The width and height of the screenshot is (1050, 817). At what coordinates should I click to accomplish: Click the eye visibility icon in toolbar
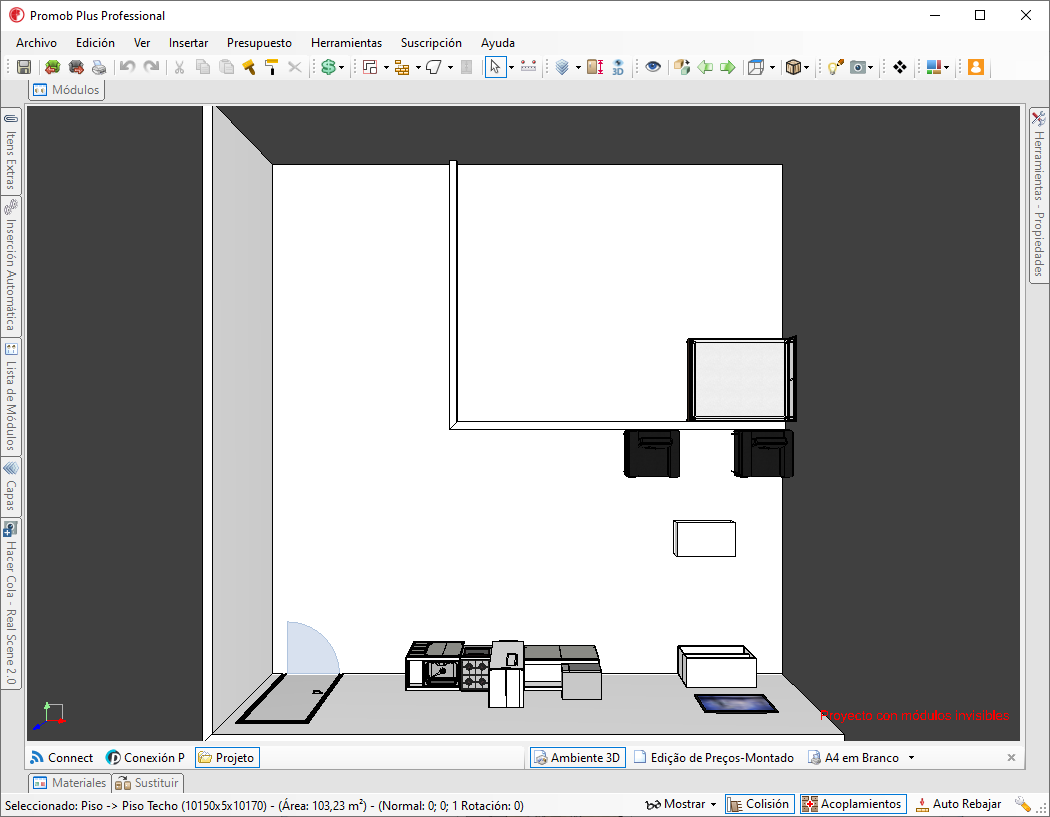653,67
